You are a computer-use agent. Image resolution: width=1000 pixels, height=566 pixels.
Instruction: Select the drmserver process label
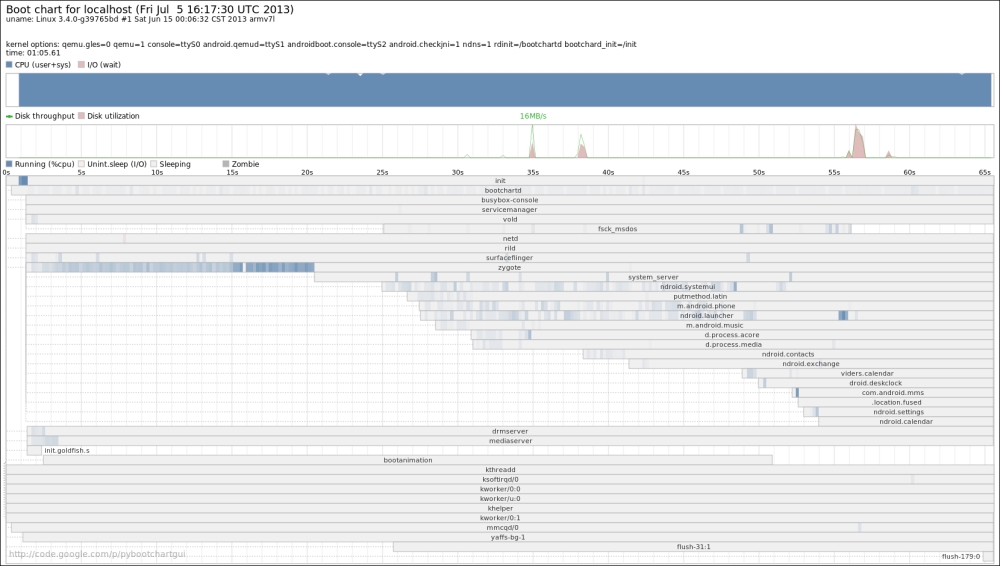510,431
